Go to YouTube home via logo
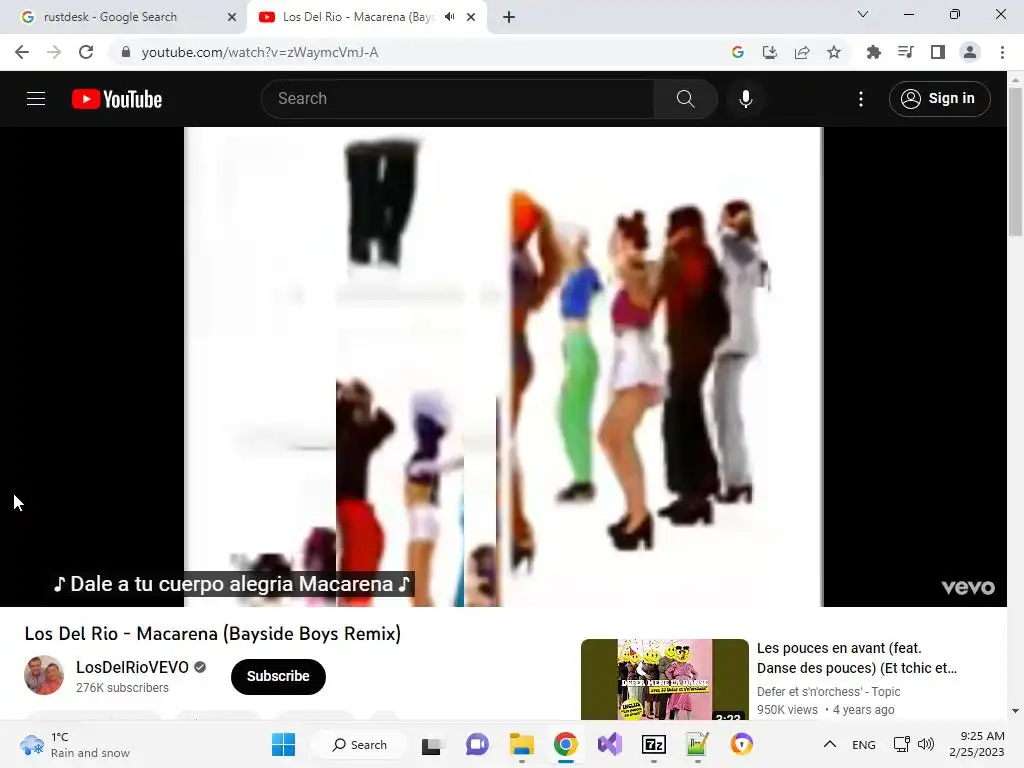Viewport: 1024px width, 768px height. [x=117, y=99]
